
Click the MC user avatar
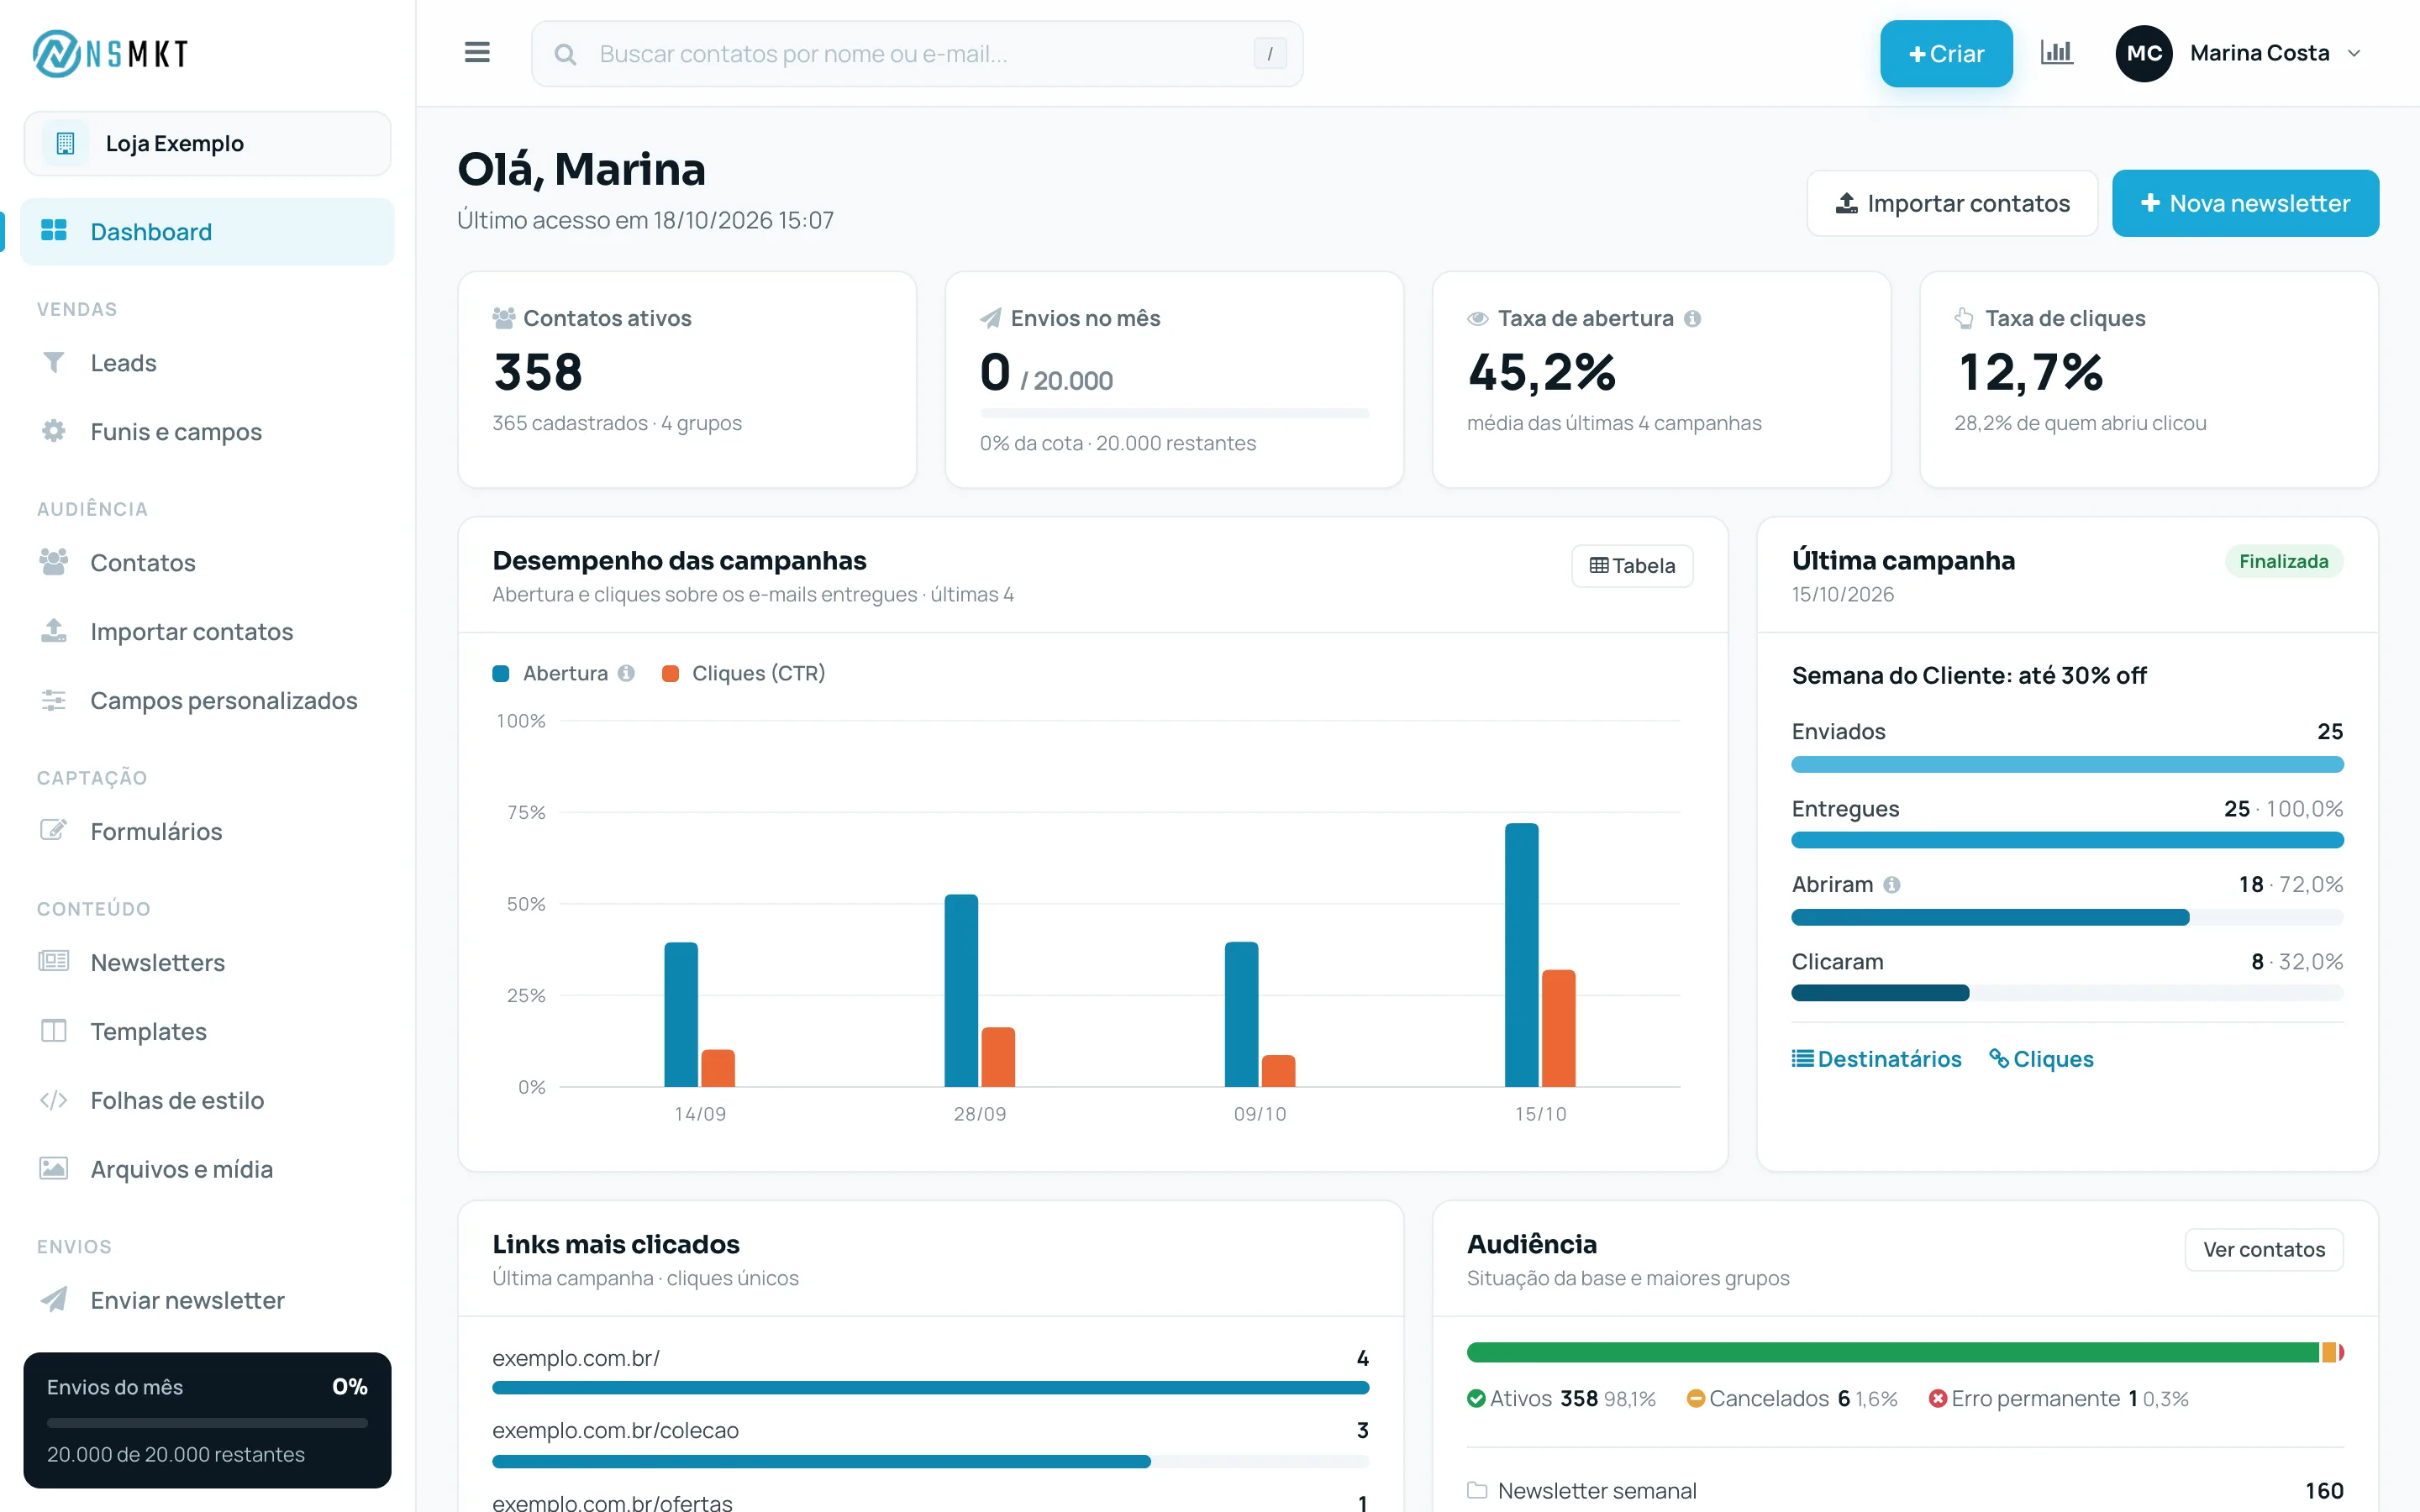point(2143,53)
